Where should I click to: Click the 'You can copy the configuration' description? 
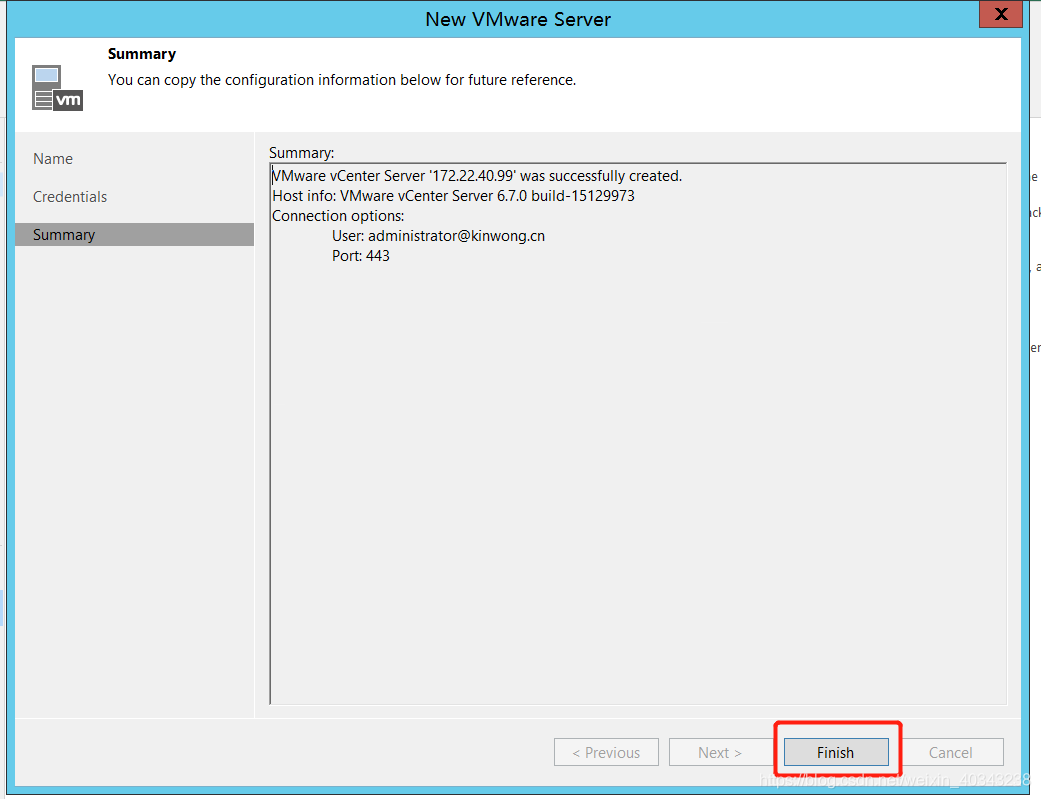342,80
